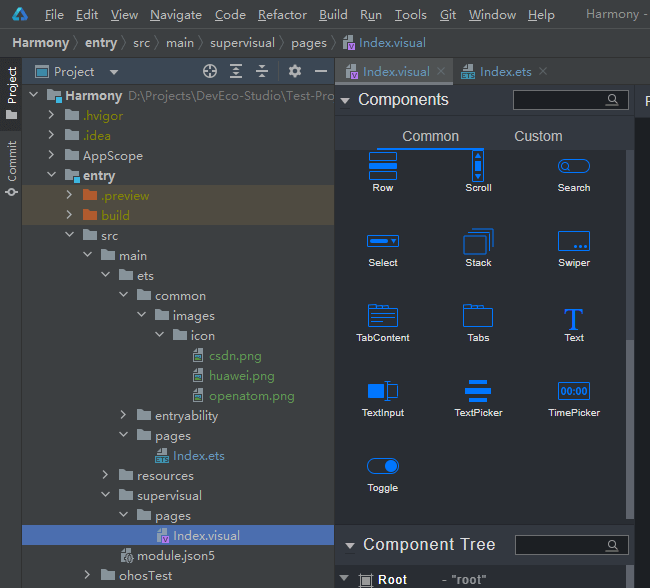Select the TabContent component icon

pyautogui.click(x=383, y=316)
